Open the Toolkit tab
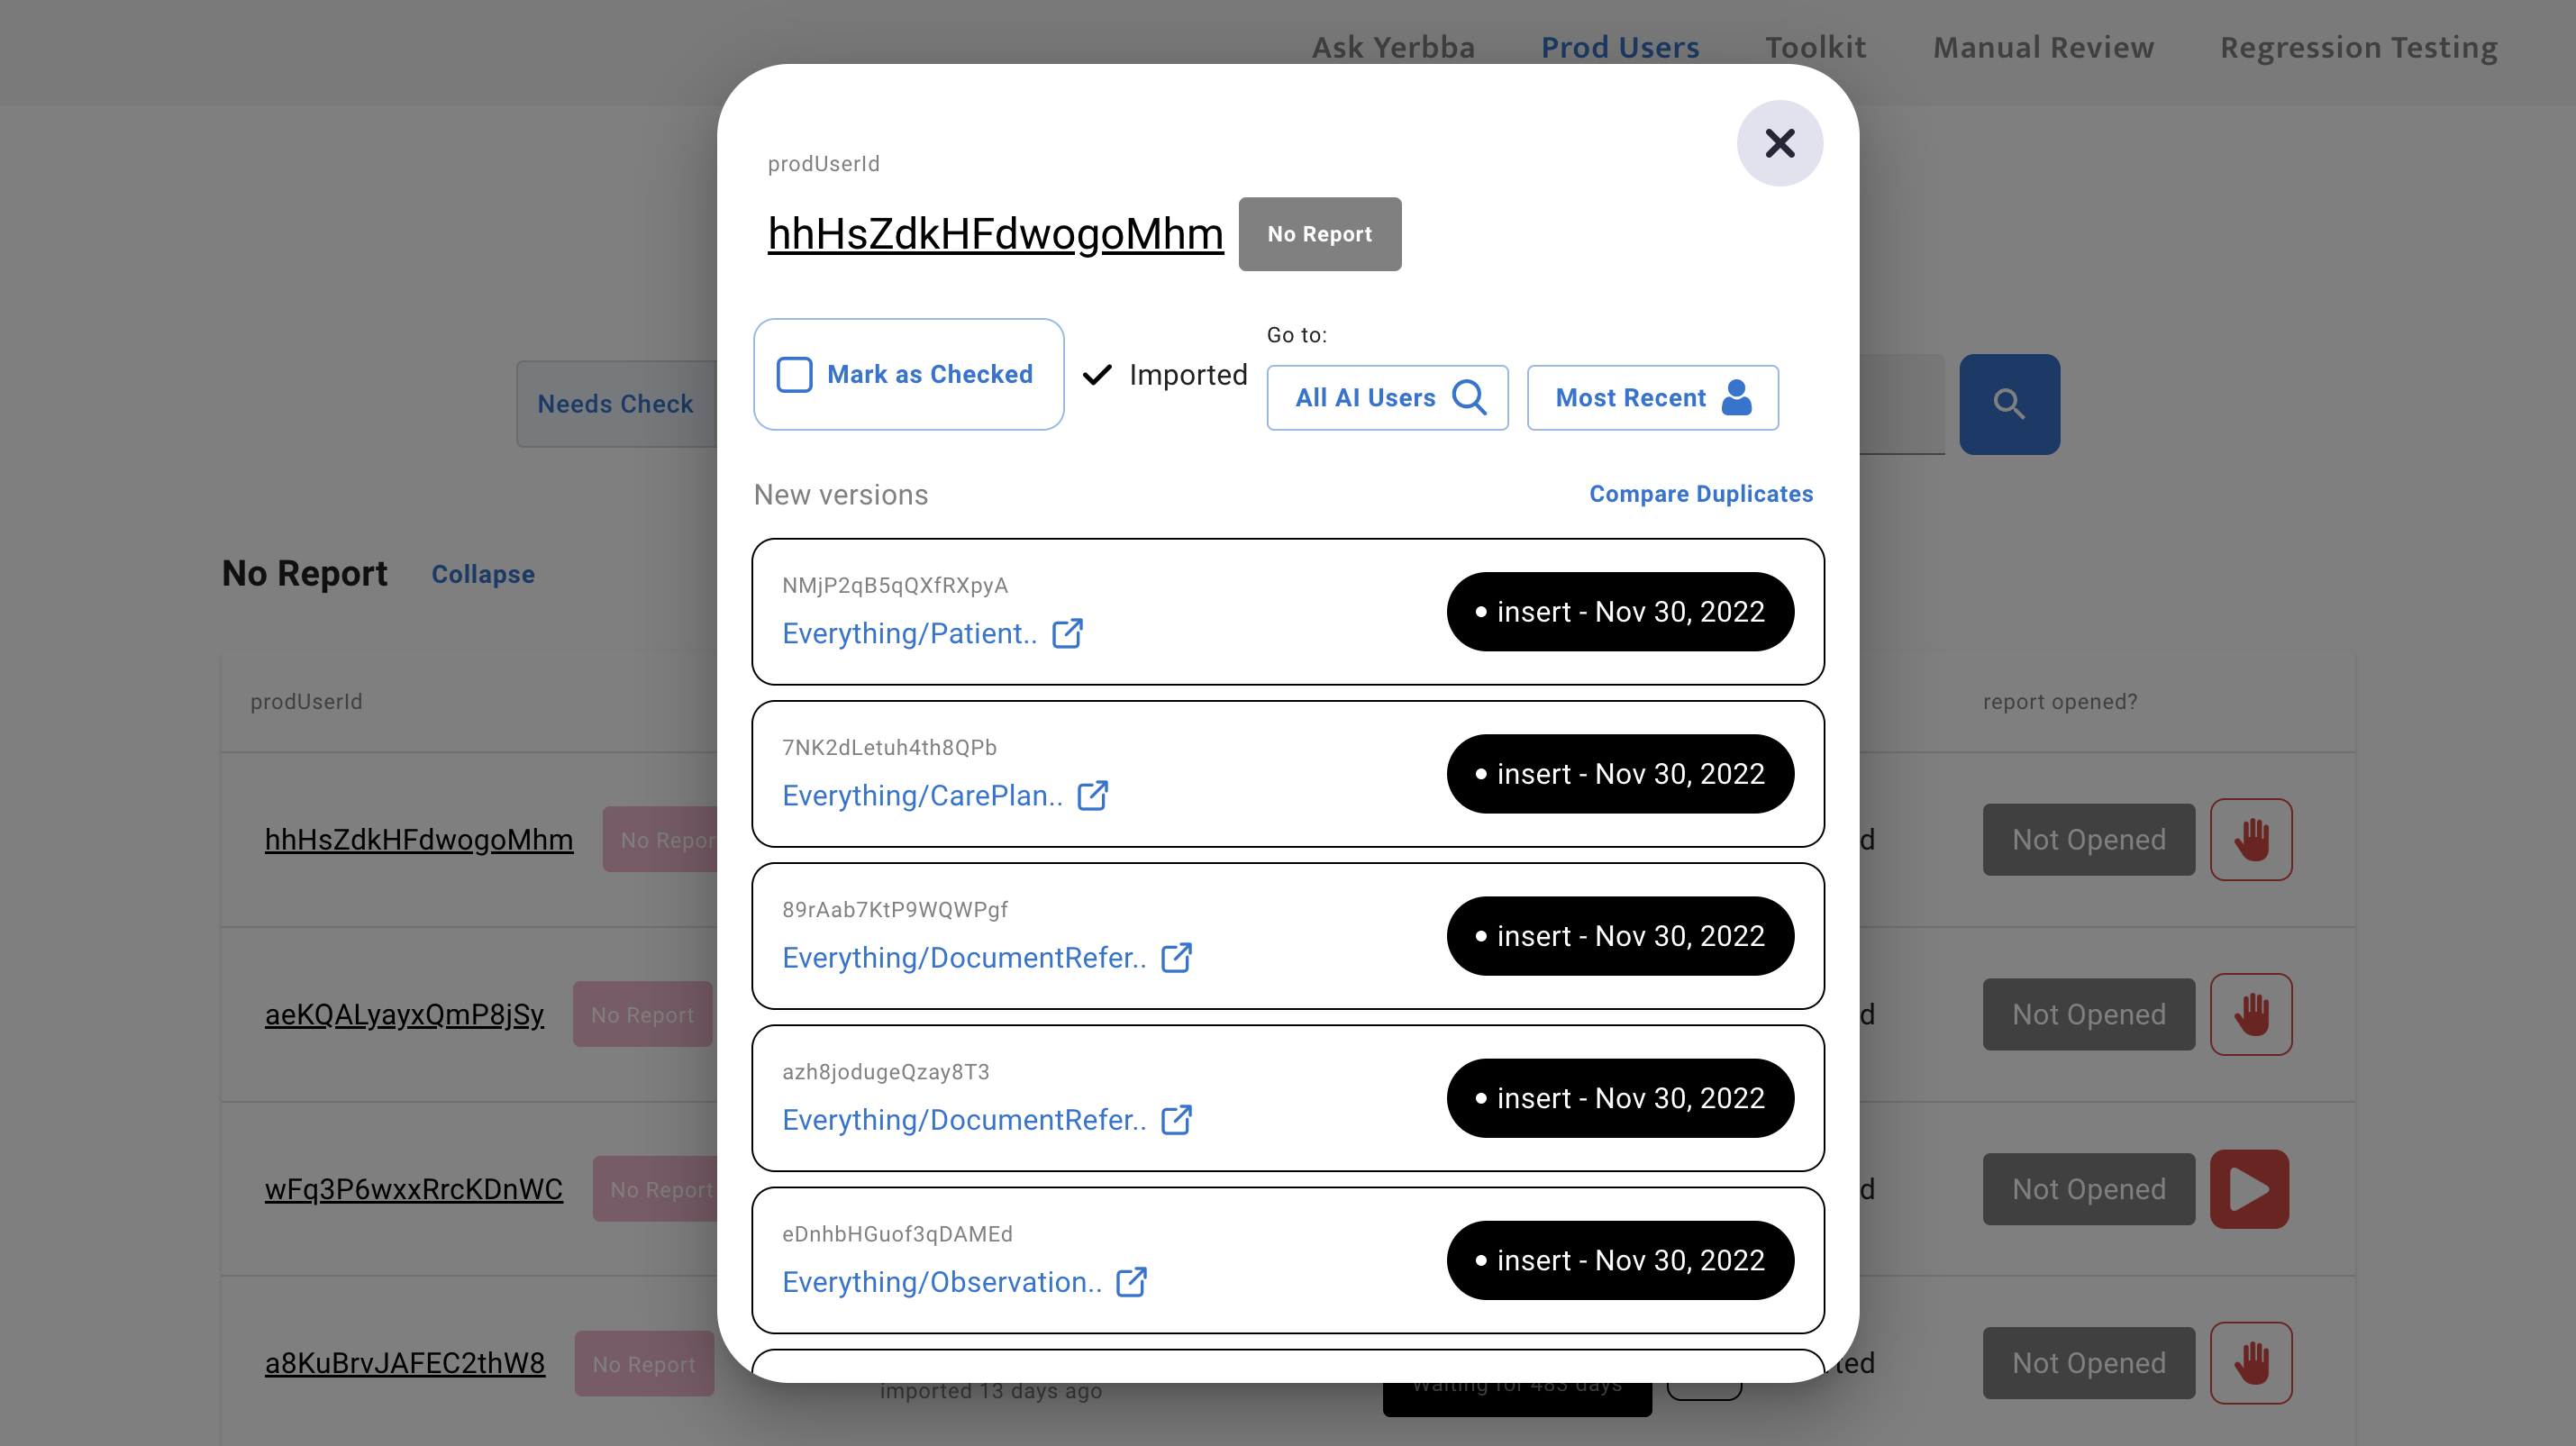 1815,47
